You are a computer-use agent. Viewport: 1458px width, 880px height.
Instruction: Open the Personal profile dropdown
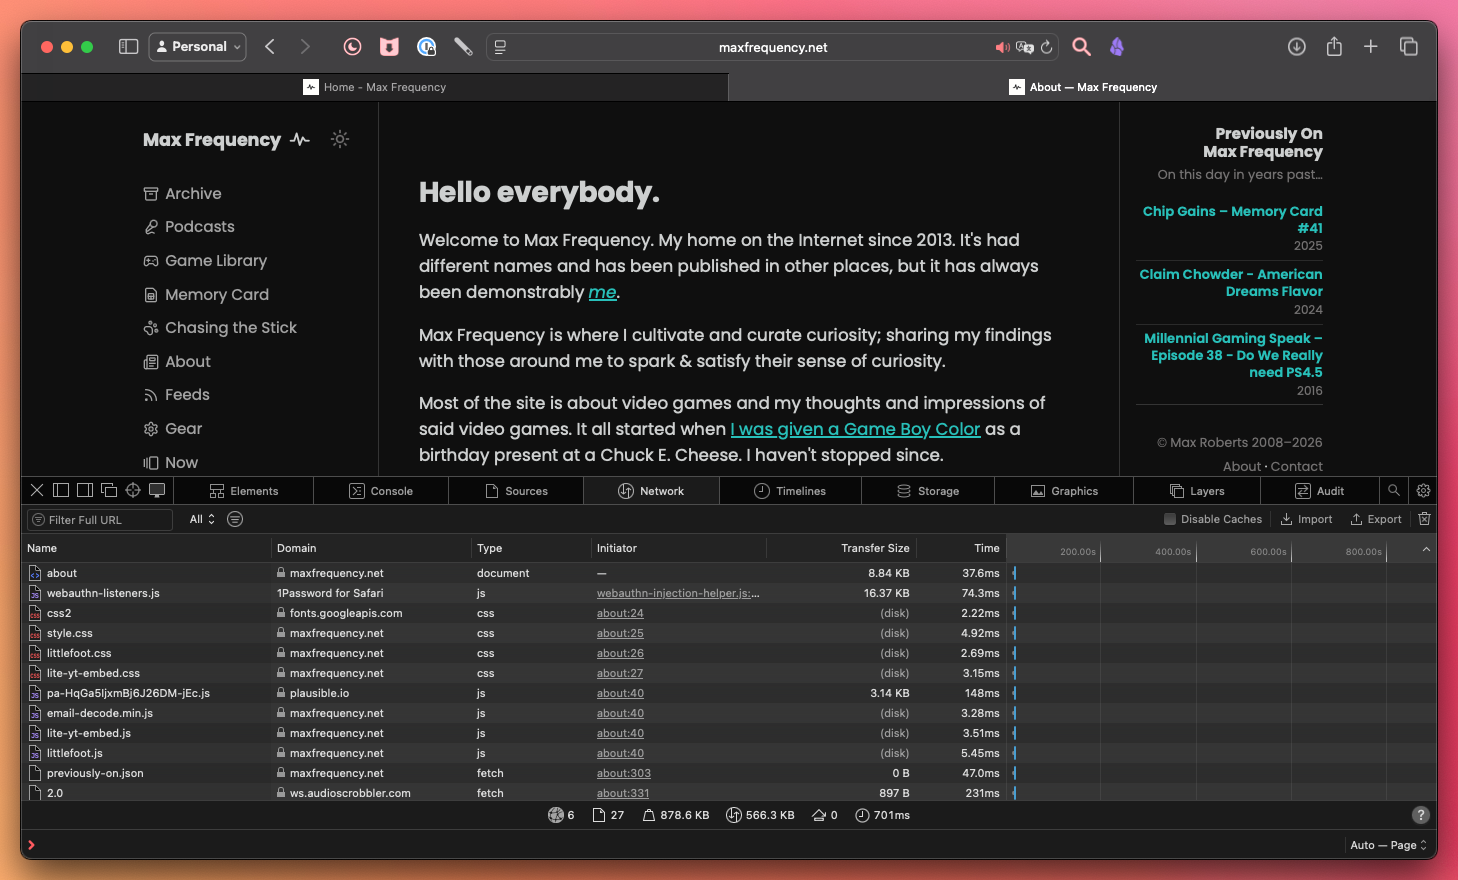pyautogui.click(x=198, y=47)
